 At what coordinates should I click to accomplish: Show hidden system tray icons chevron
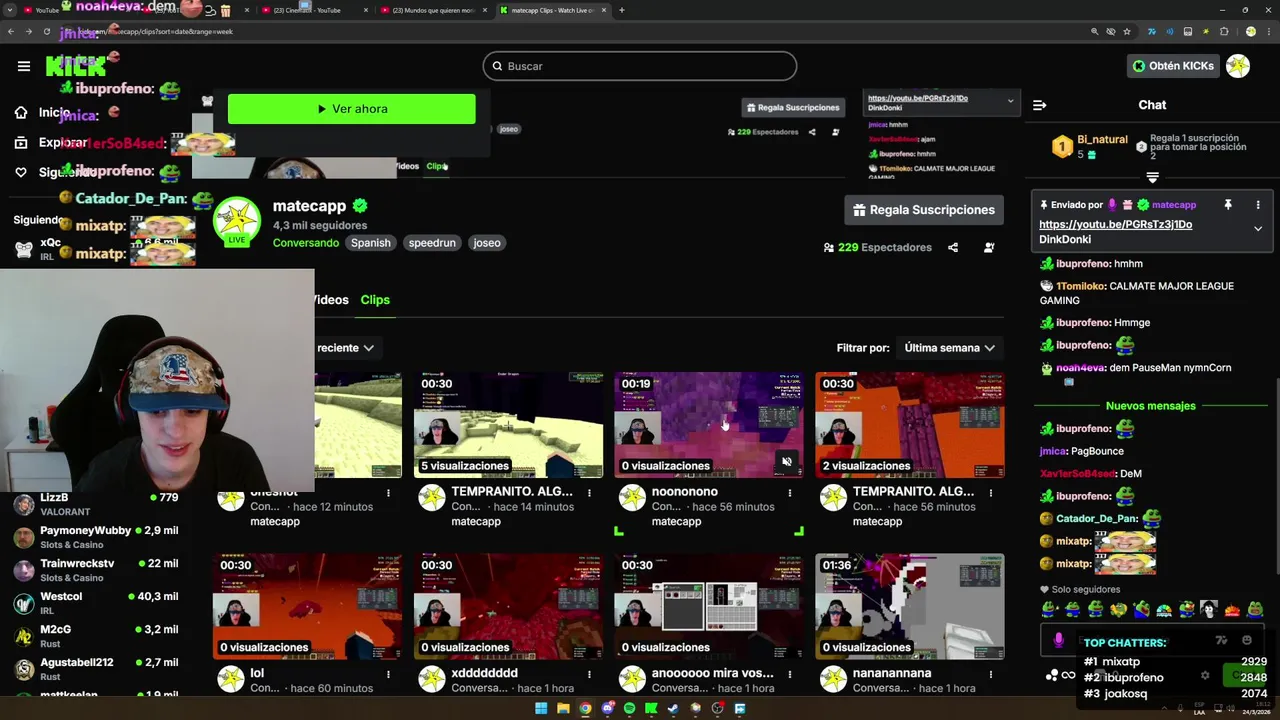pos(1165,709)
